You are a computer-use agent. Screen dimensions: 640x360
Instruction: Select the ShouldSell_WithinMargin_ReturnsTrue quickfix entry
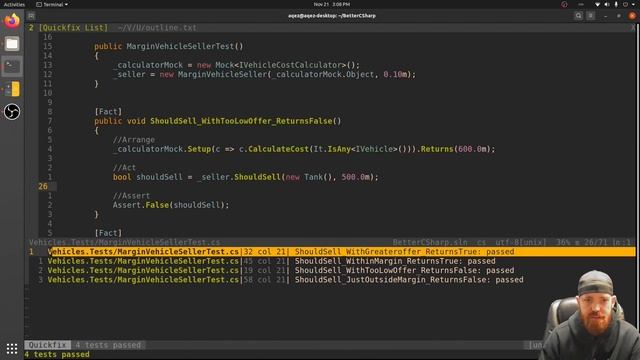tap(271, 261)
